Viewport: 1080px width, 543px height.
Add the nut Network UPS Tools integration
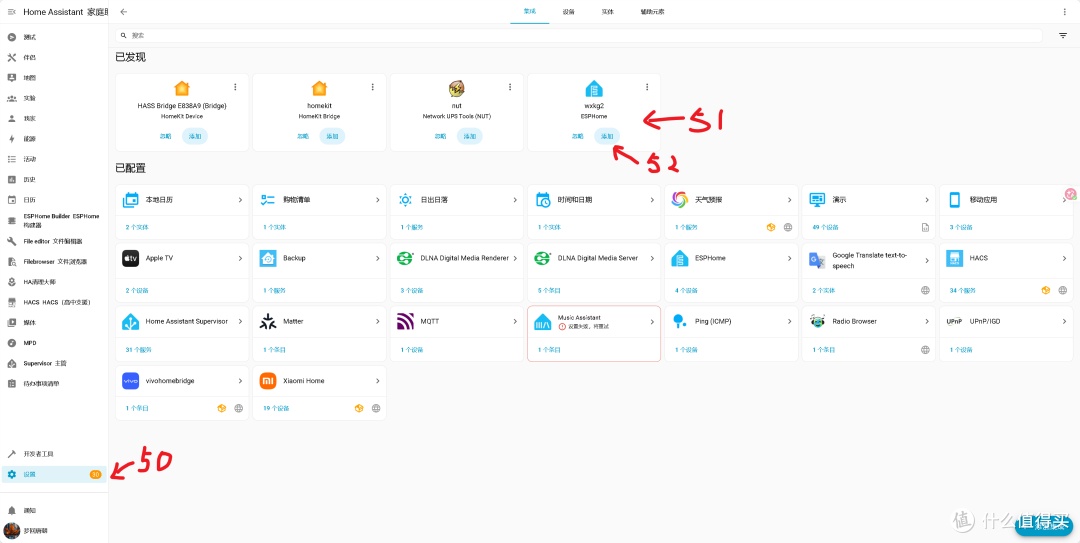470,136
